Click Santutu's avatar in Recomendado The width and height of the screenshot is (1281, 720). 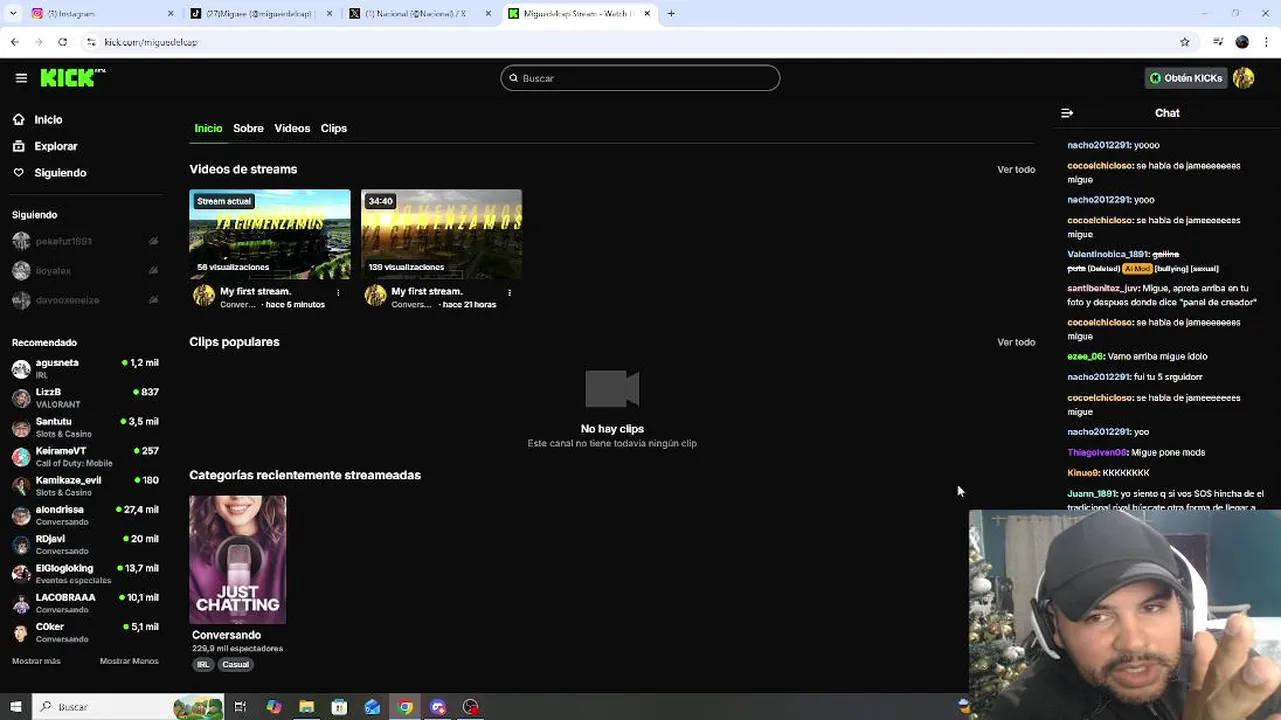coord(21,428)
